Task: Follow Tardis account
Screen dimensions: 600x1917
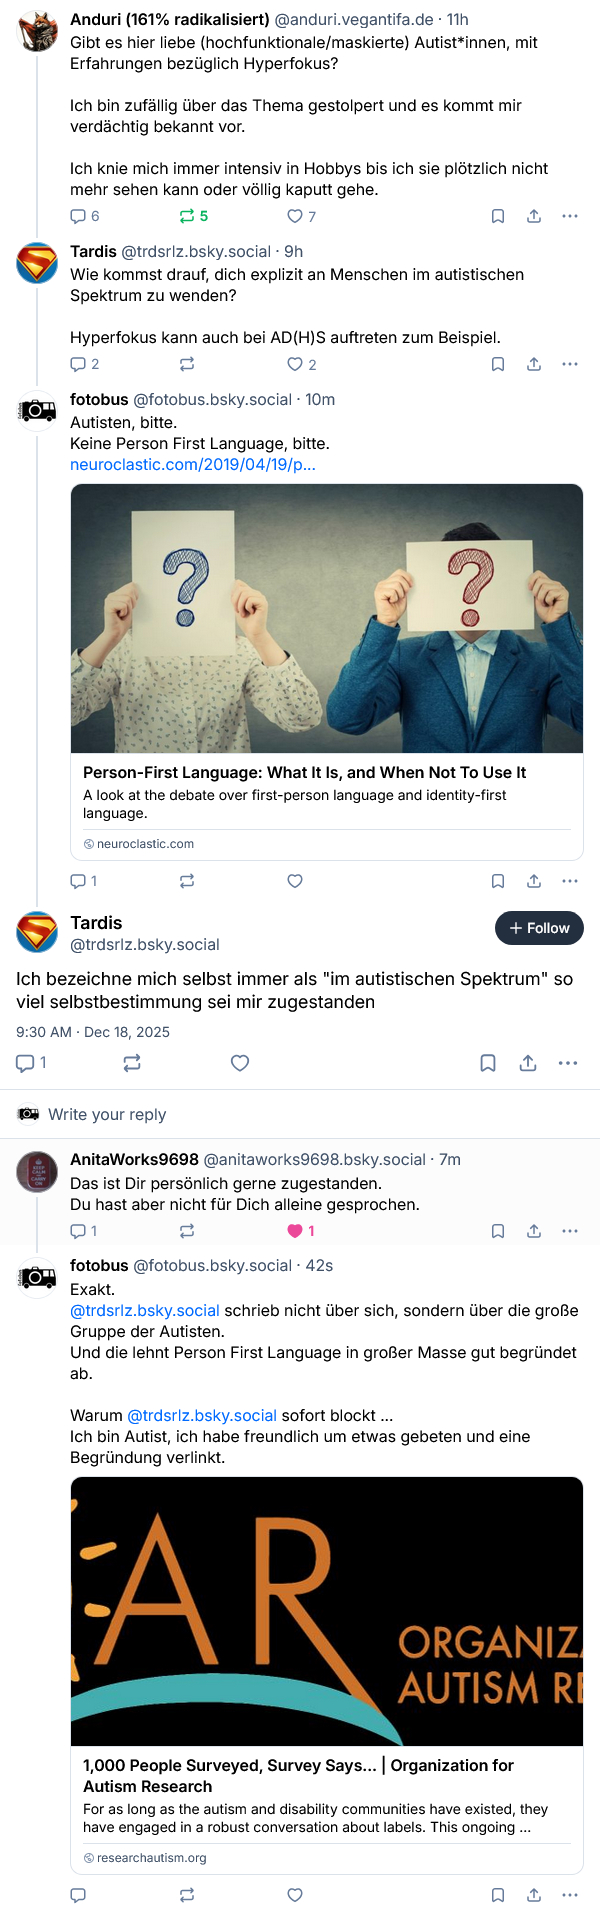Action: pos(539,928)
